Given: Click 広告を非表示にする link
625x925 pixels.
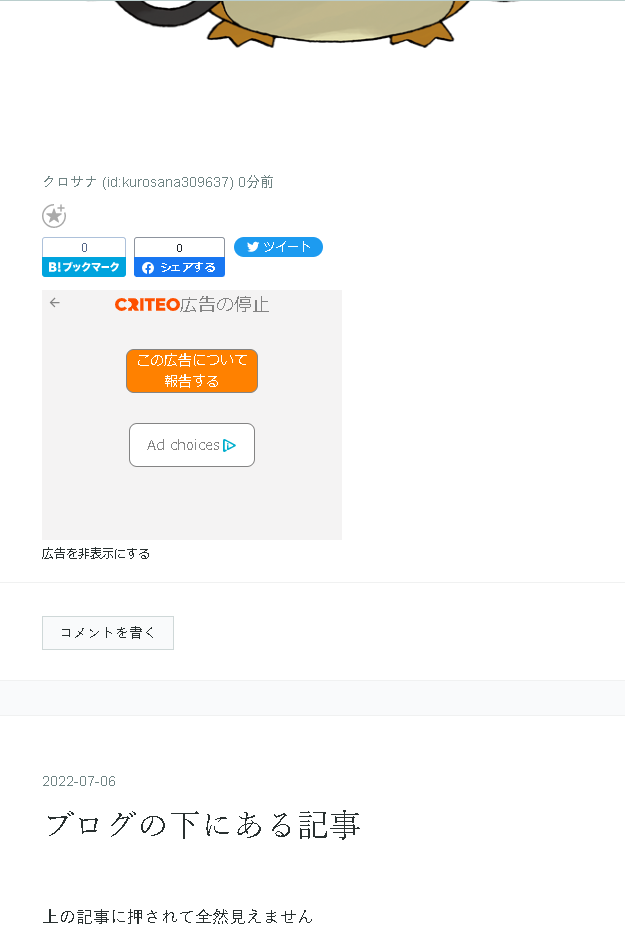Looking at the screenshot, I should pos(96,553).
